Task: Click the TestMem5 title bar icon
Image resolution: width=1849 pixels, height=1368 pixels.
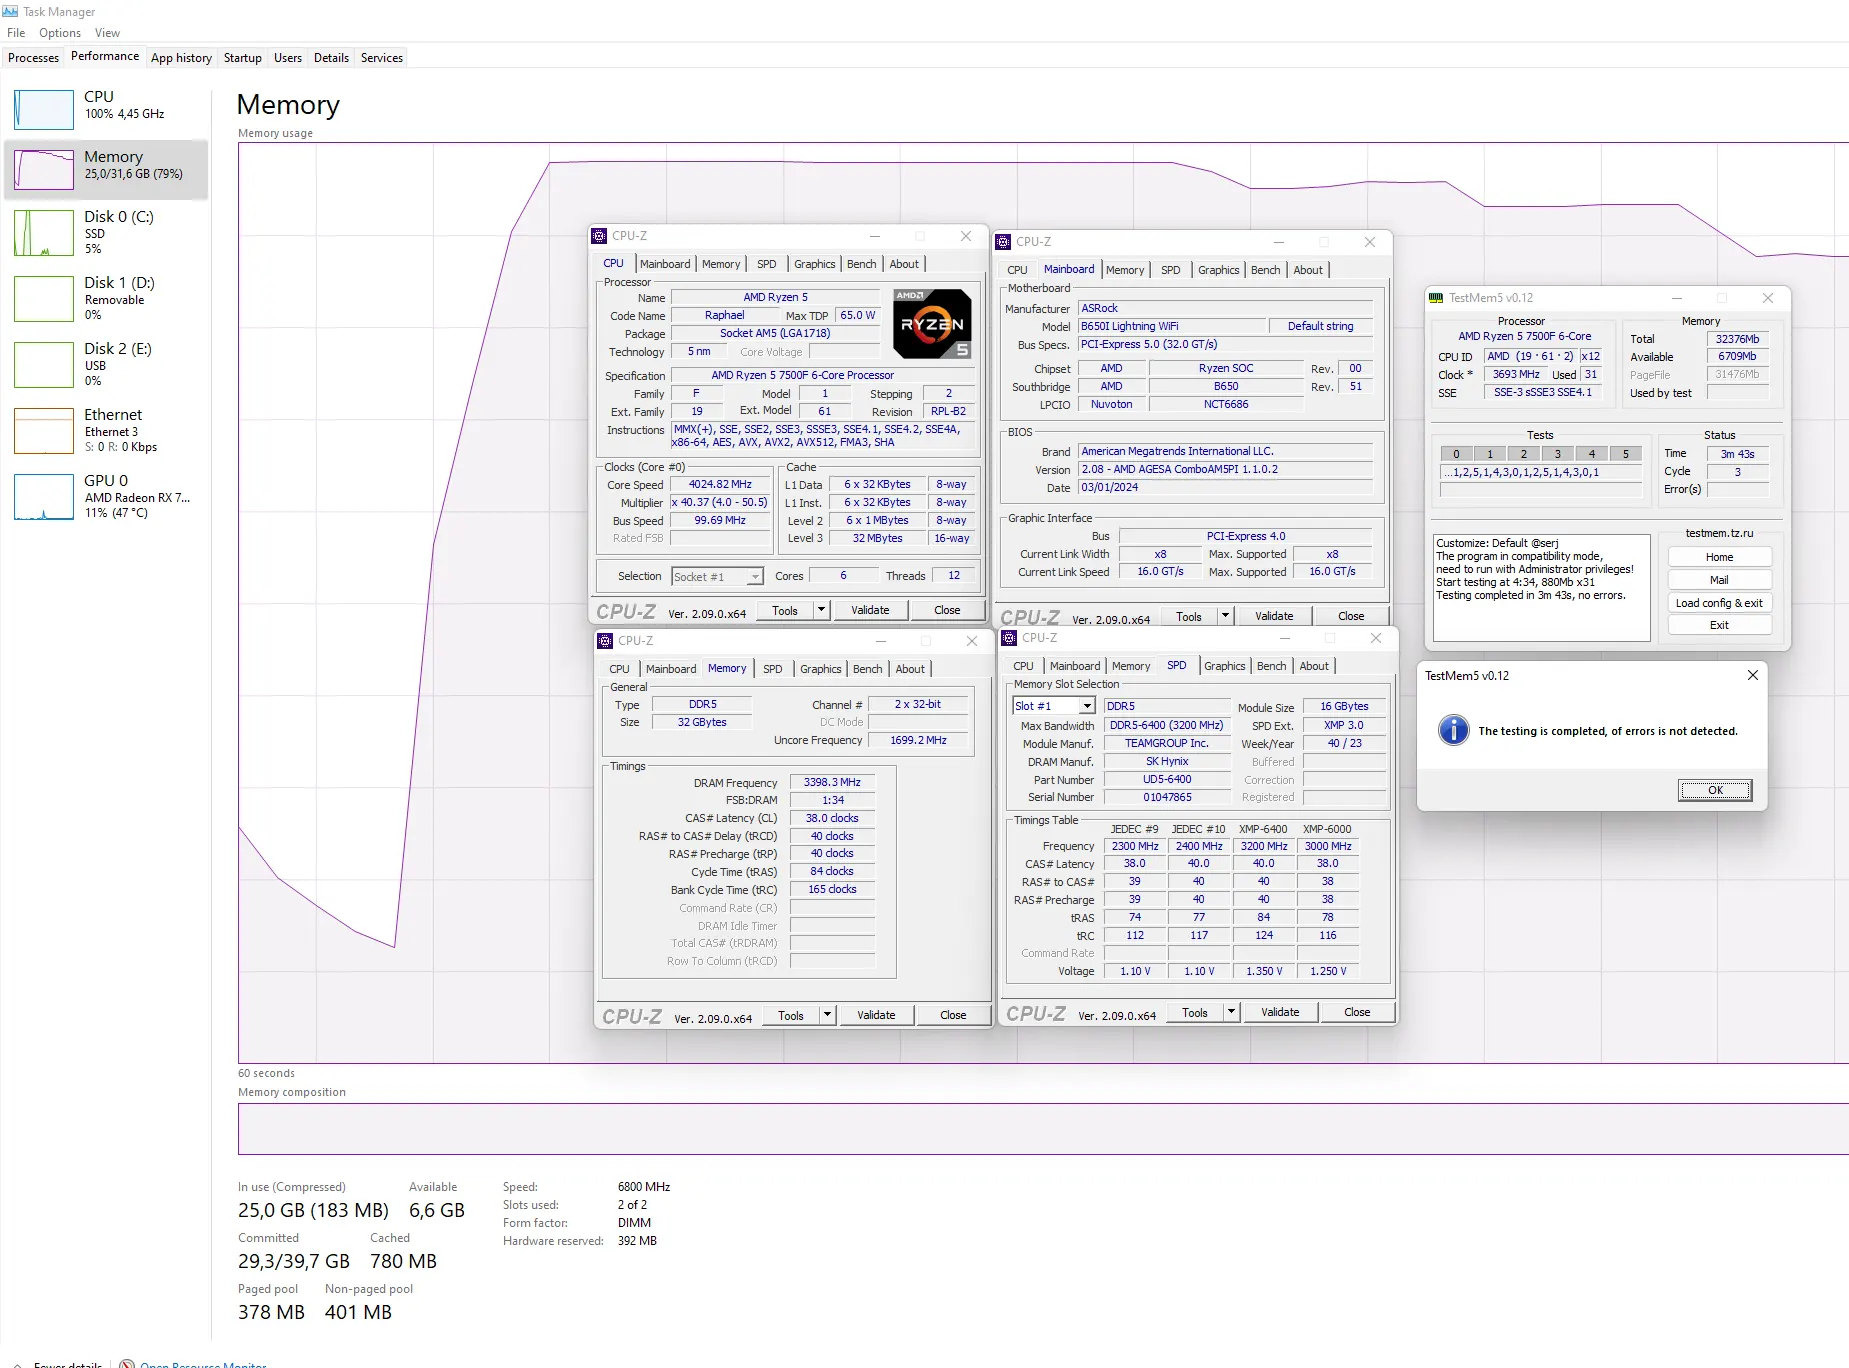Action: pos(1436,298)
